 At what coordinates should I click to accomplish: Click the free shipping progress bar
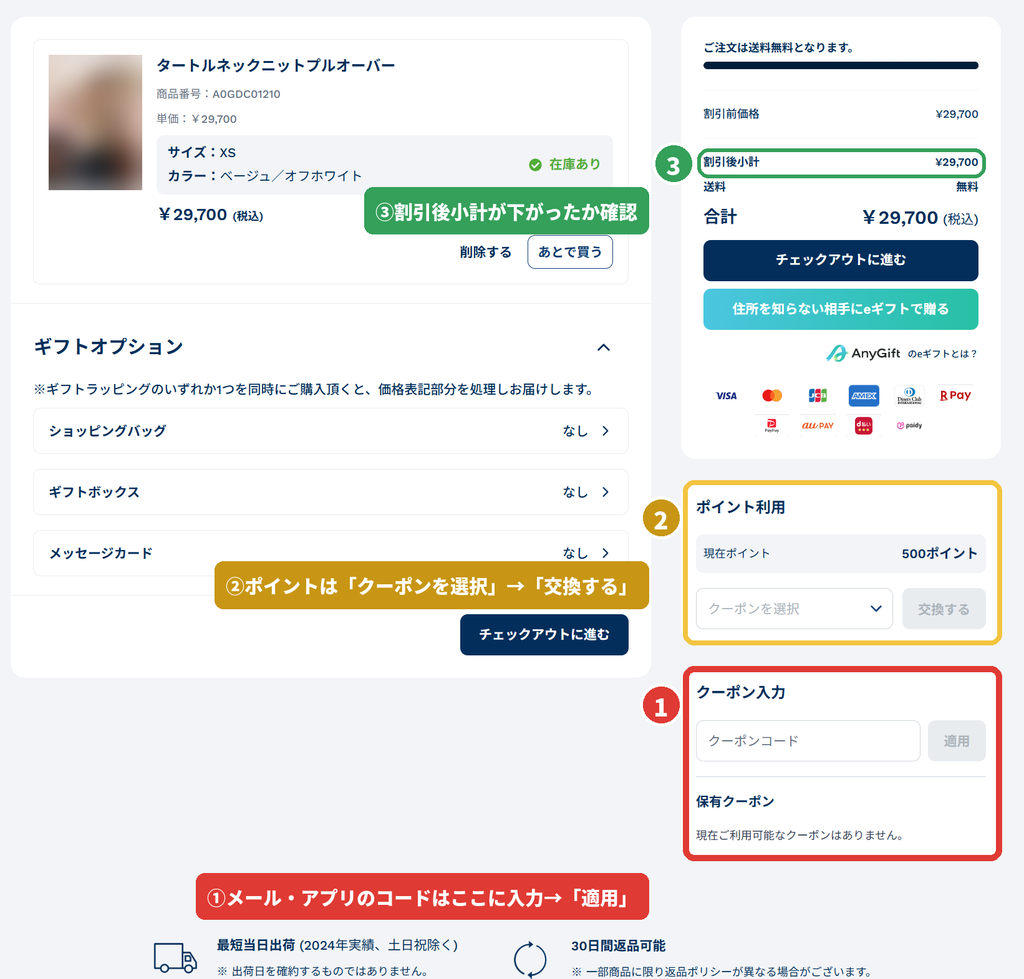840,65
